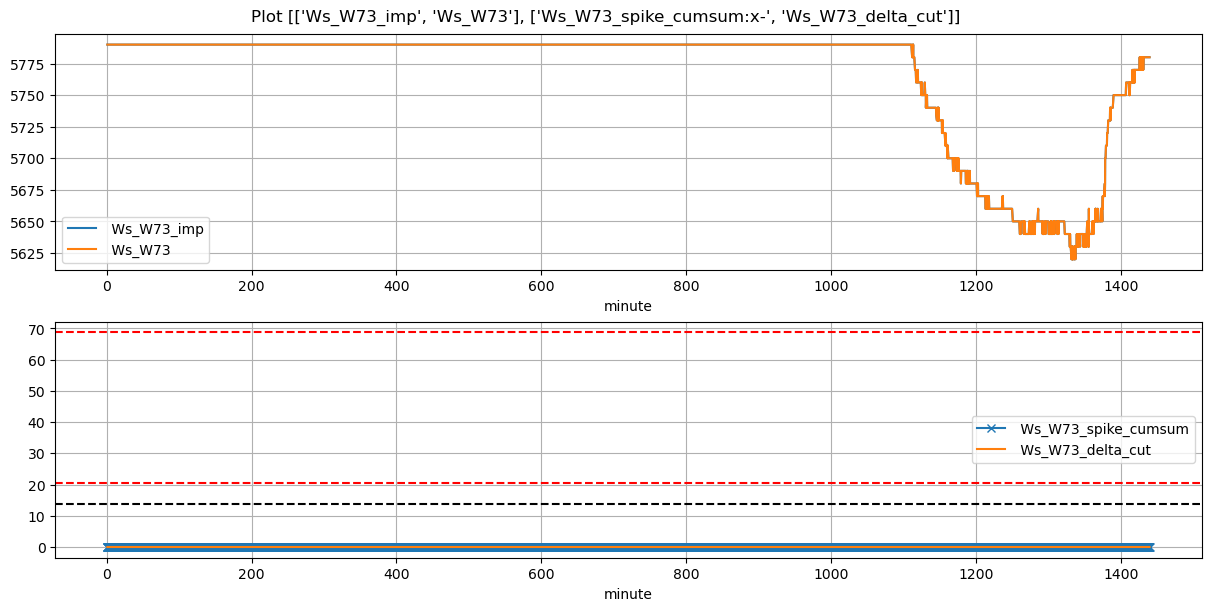Screen dimensions: 1211x611
Task: Click the orange line swatch beside Ws_W73_delta_cut
Action: tap(993, 450)
